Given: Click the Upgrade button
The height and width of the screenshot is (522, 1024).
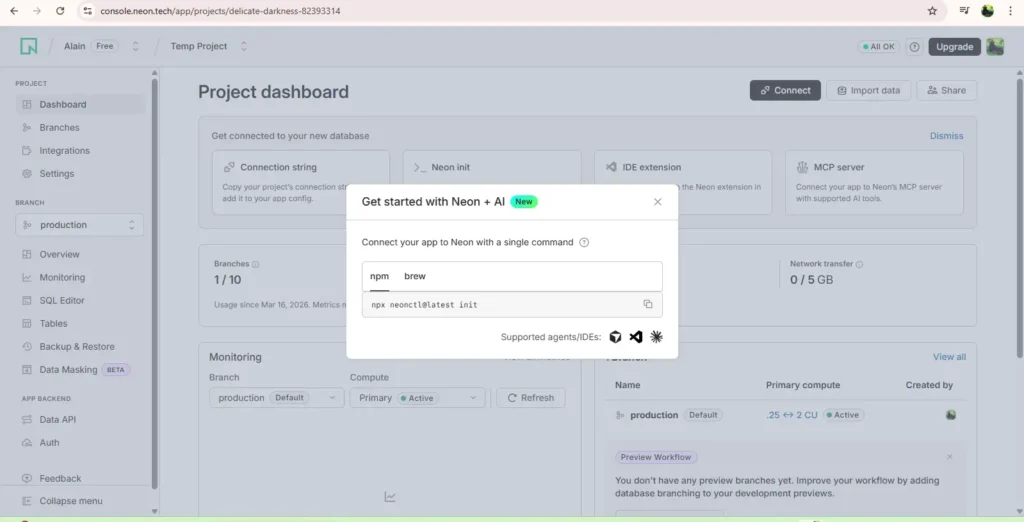Looking at the screenshot, I should click(x=954, y=47).
